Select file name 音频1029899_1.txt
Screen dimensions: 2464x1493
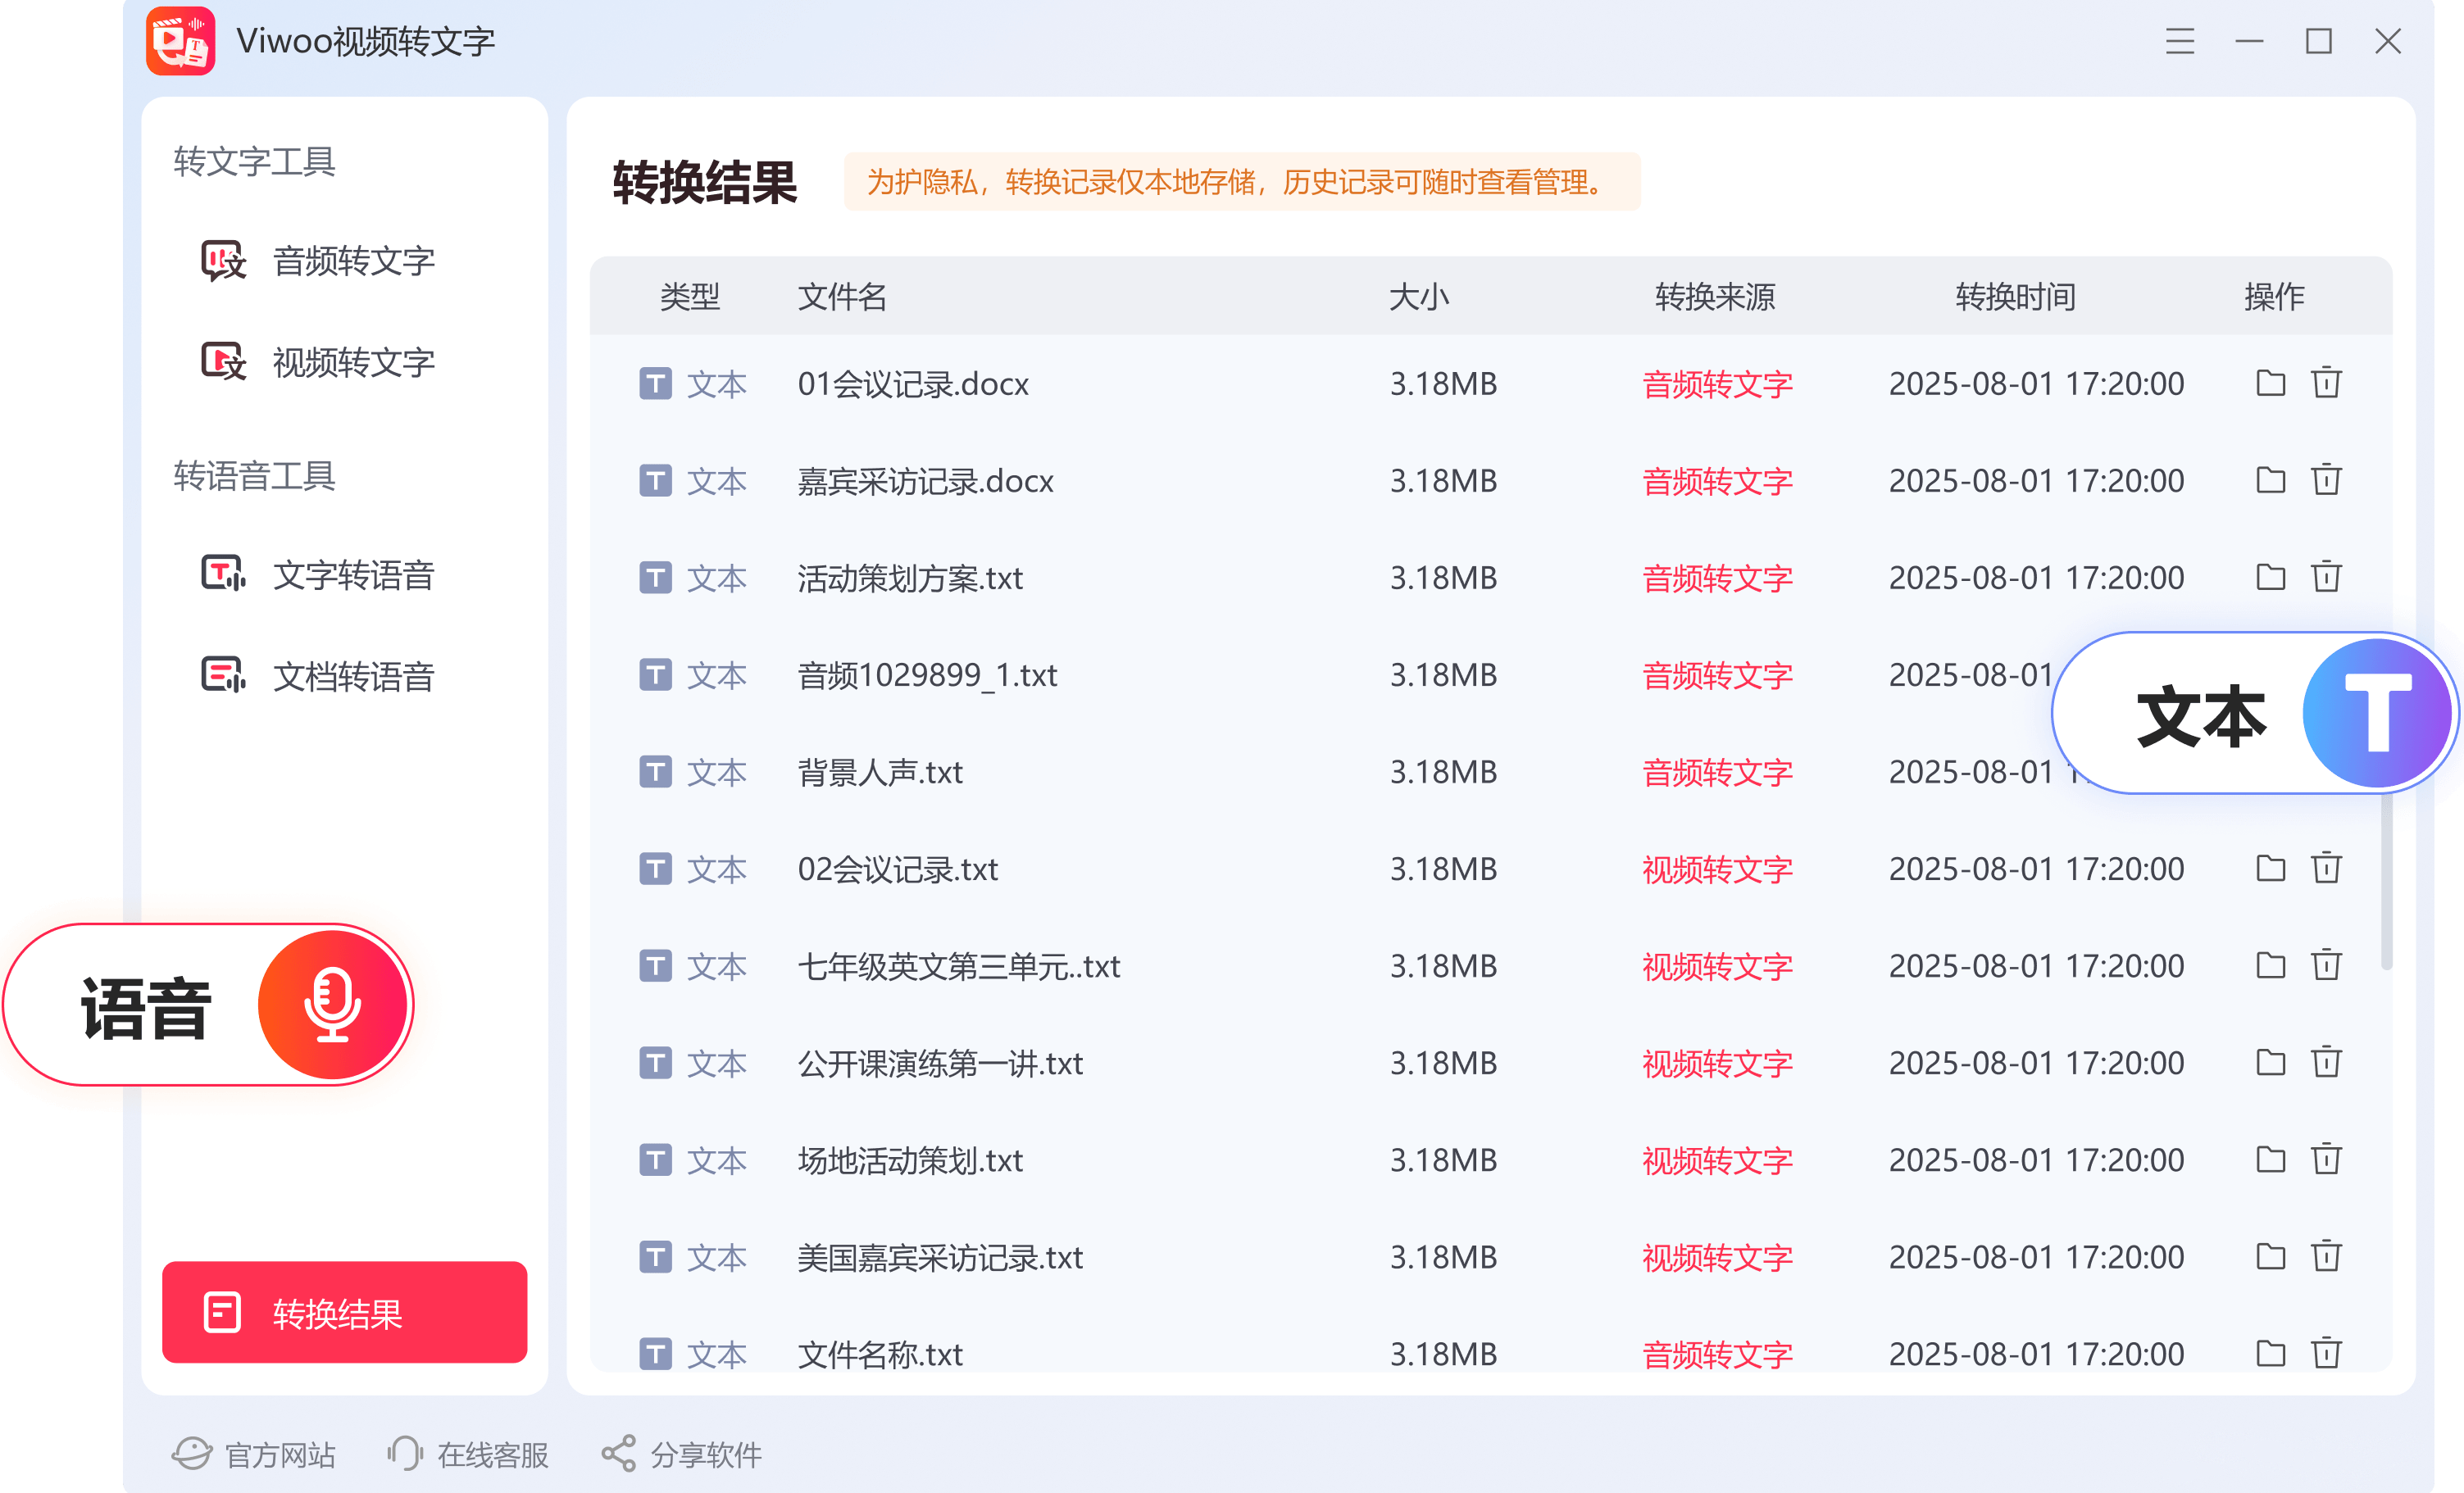(x=927, y=675)
